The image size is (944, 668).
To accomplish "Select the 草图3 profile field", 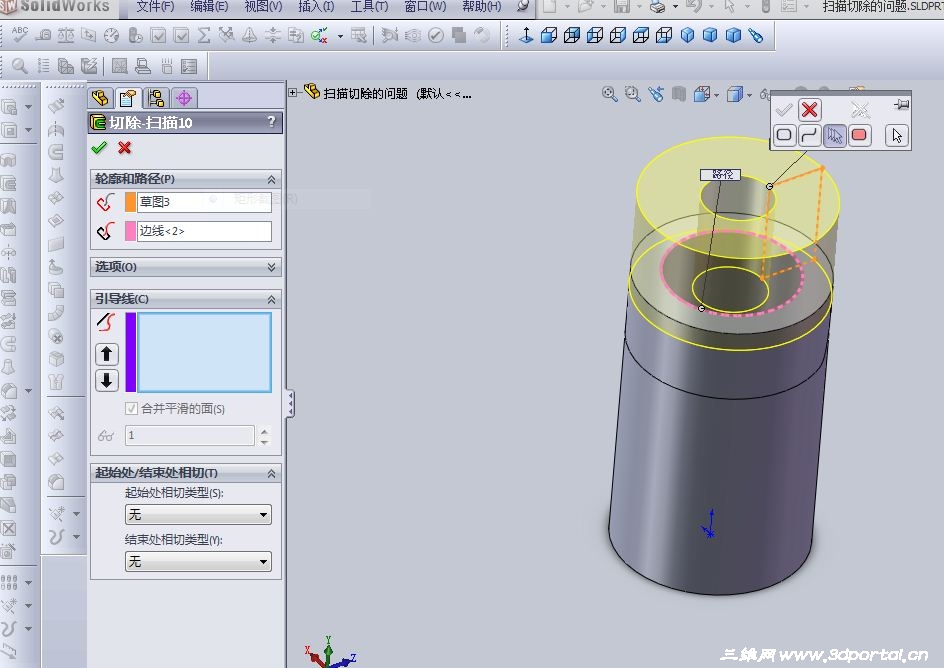I will tap(204, 202).
